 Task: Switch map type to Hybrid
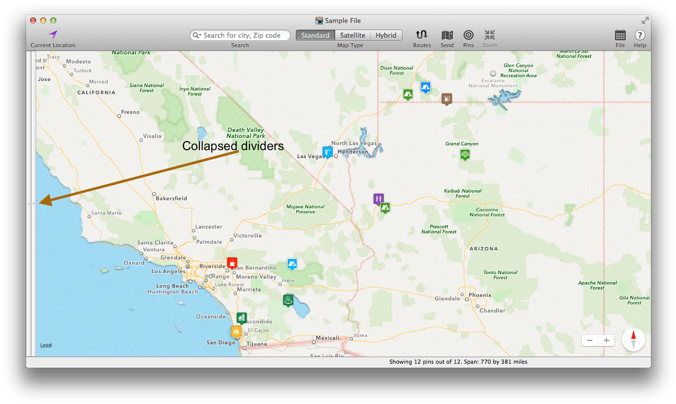click(x=386, y=35)
